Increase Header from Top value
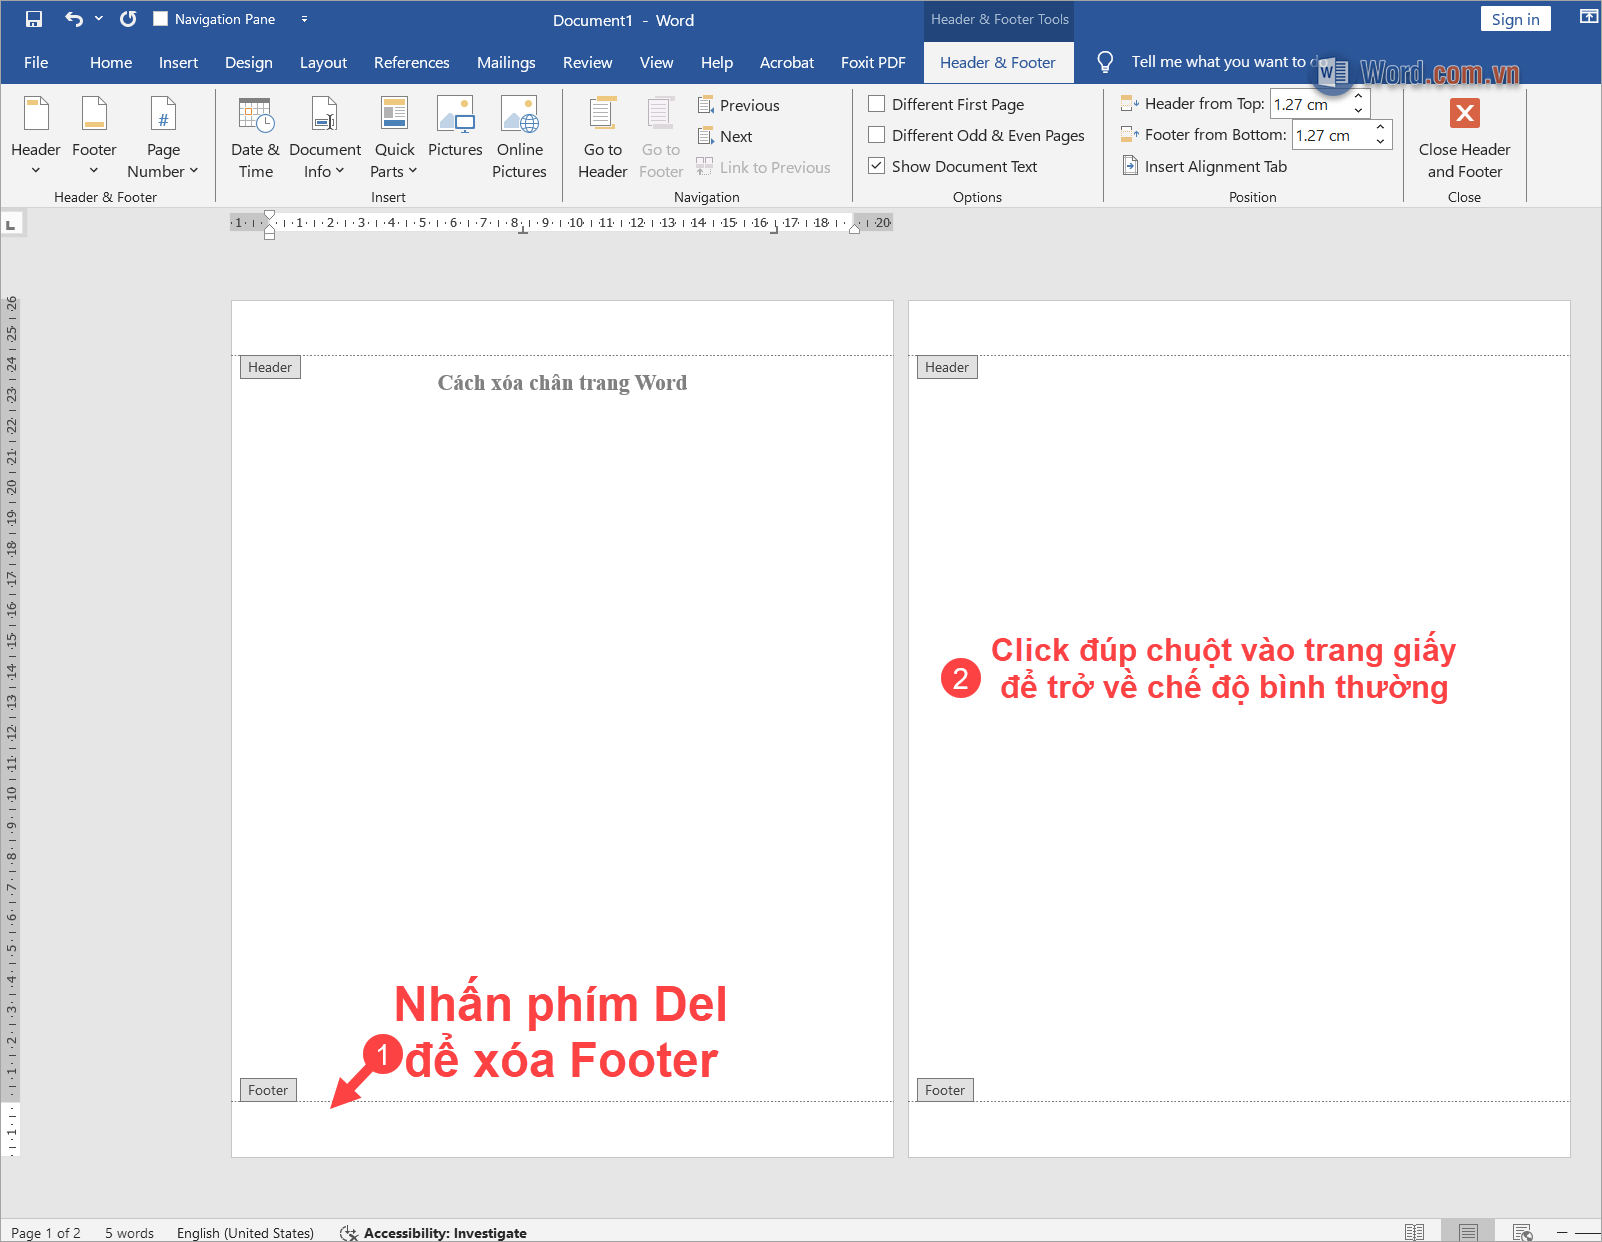 click(1358, 97)
